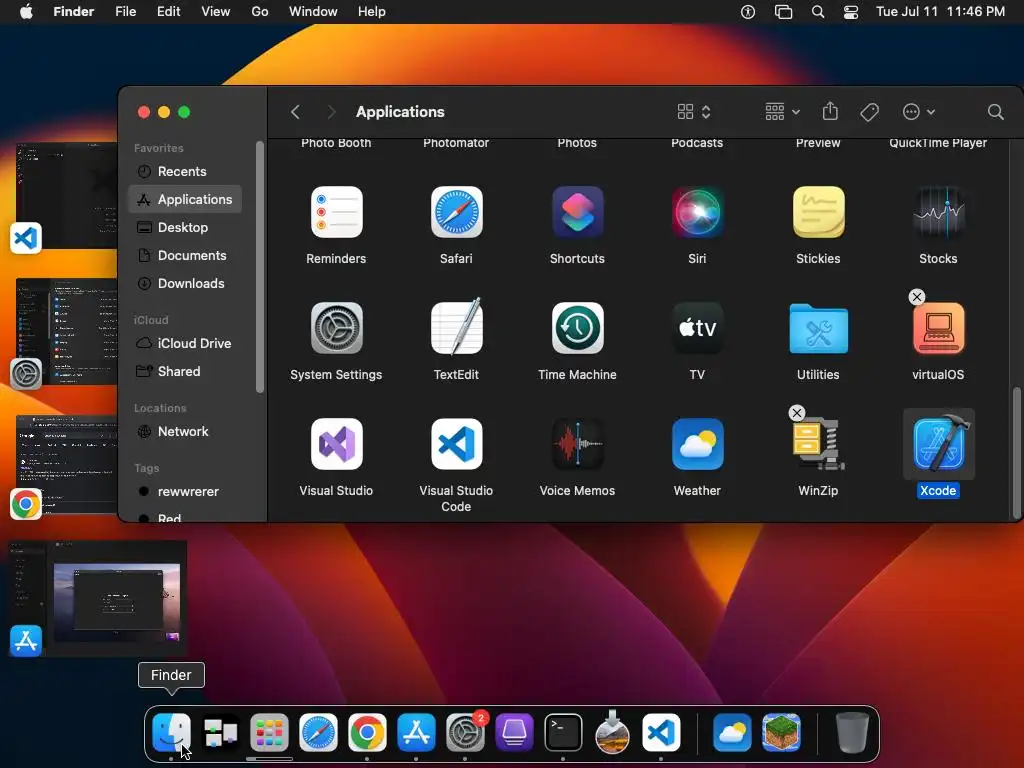Click the Edit Tags toolbar button
The image size is (1024, 768).
click(x=869, y=112)
